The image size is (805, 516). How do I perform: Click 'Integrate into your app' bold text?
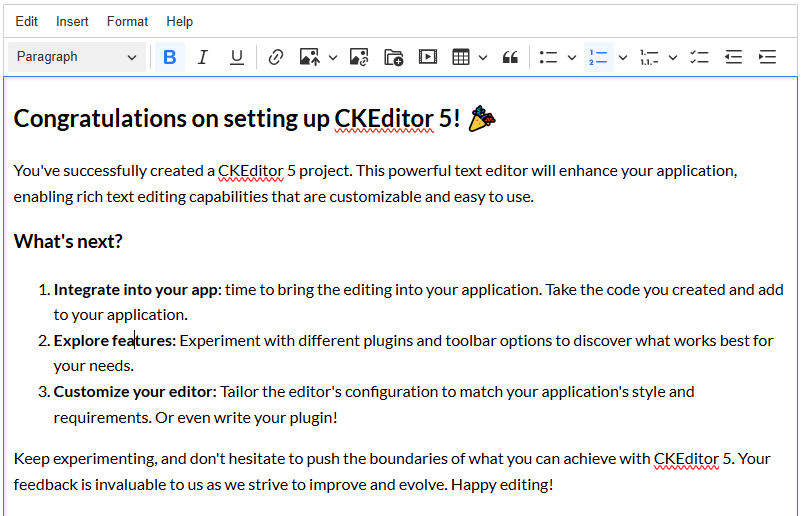coord(136,290)
